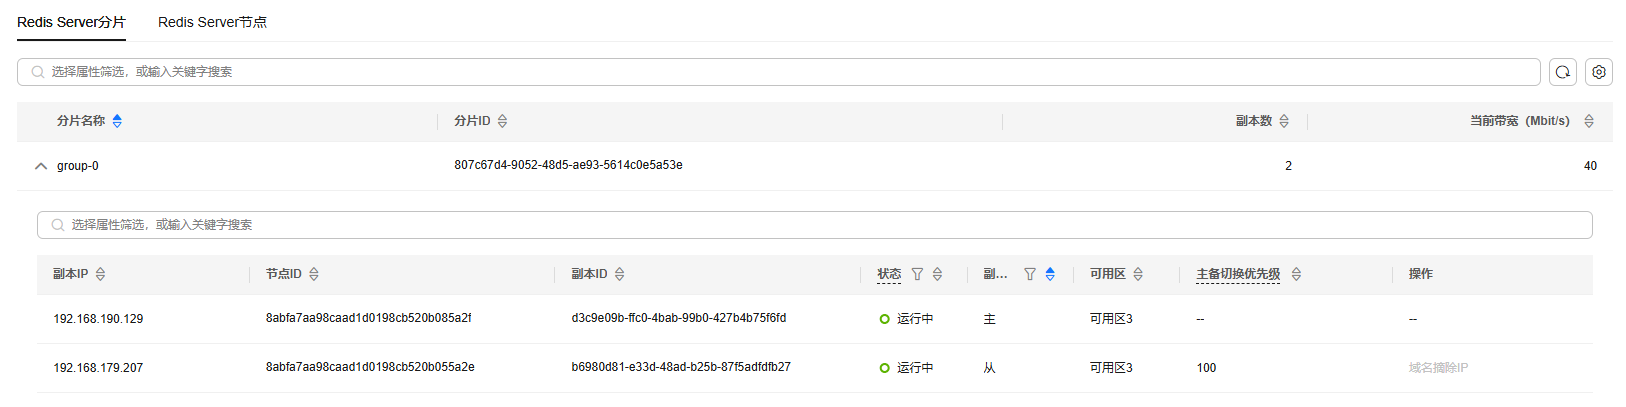Click 域名摘除IP link for replica 192.168.179.207

coord(1438,368)
